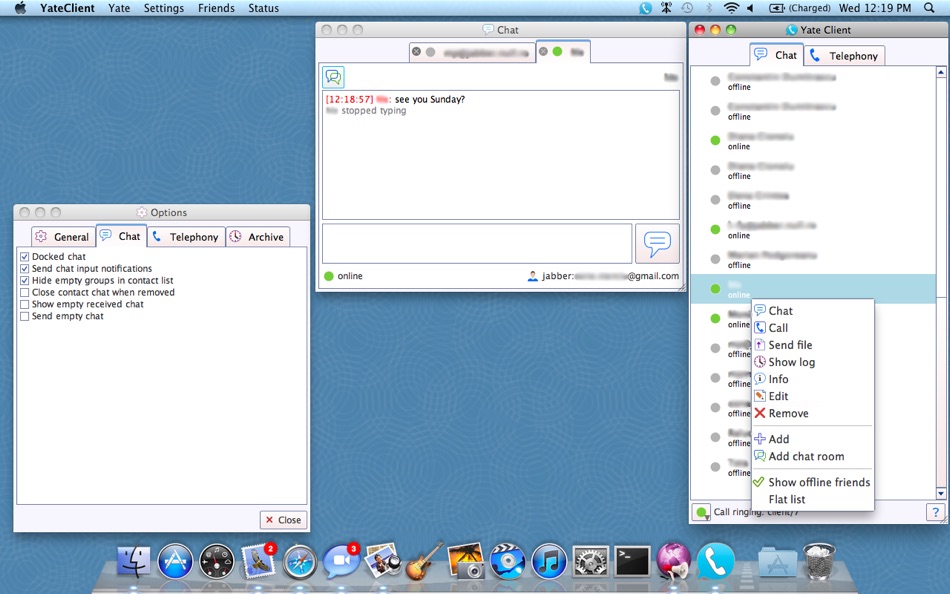950x594 pixels.
Task: Open Finder from the dock
Action: [x=133, y=561]
